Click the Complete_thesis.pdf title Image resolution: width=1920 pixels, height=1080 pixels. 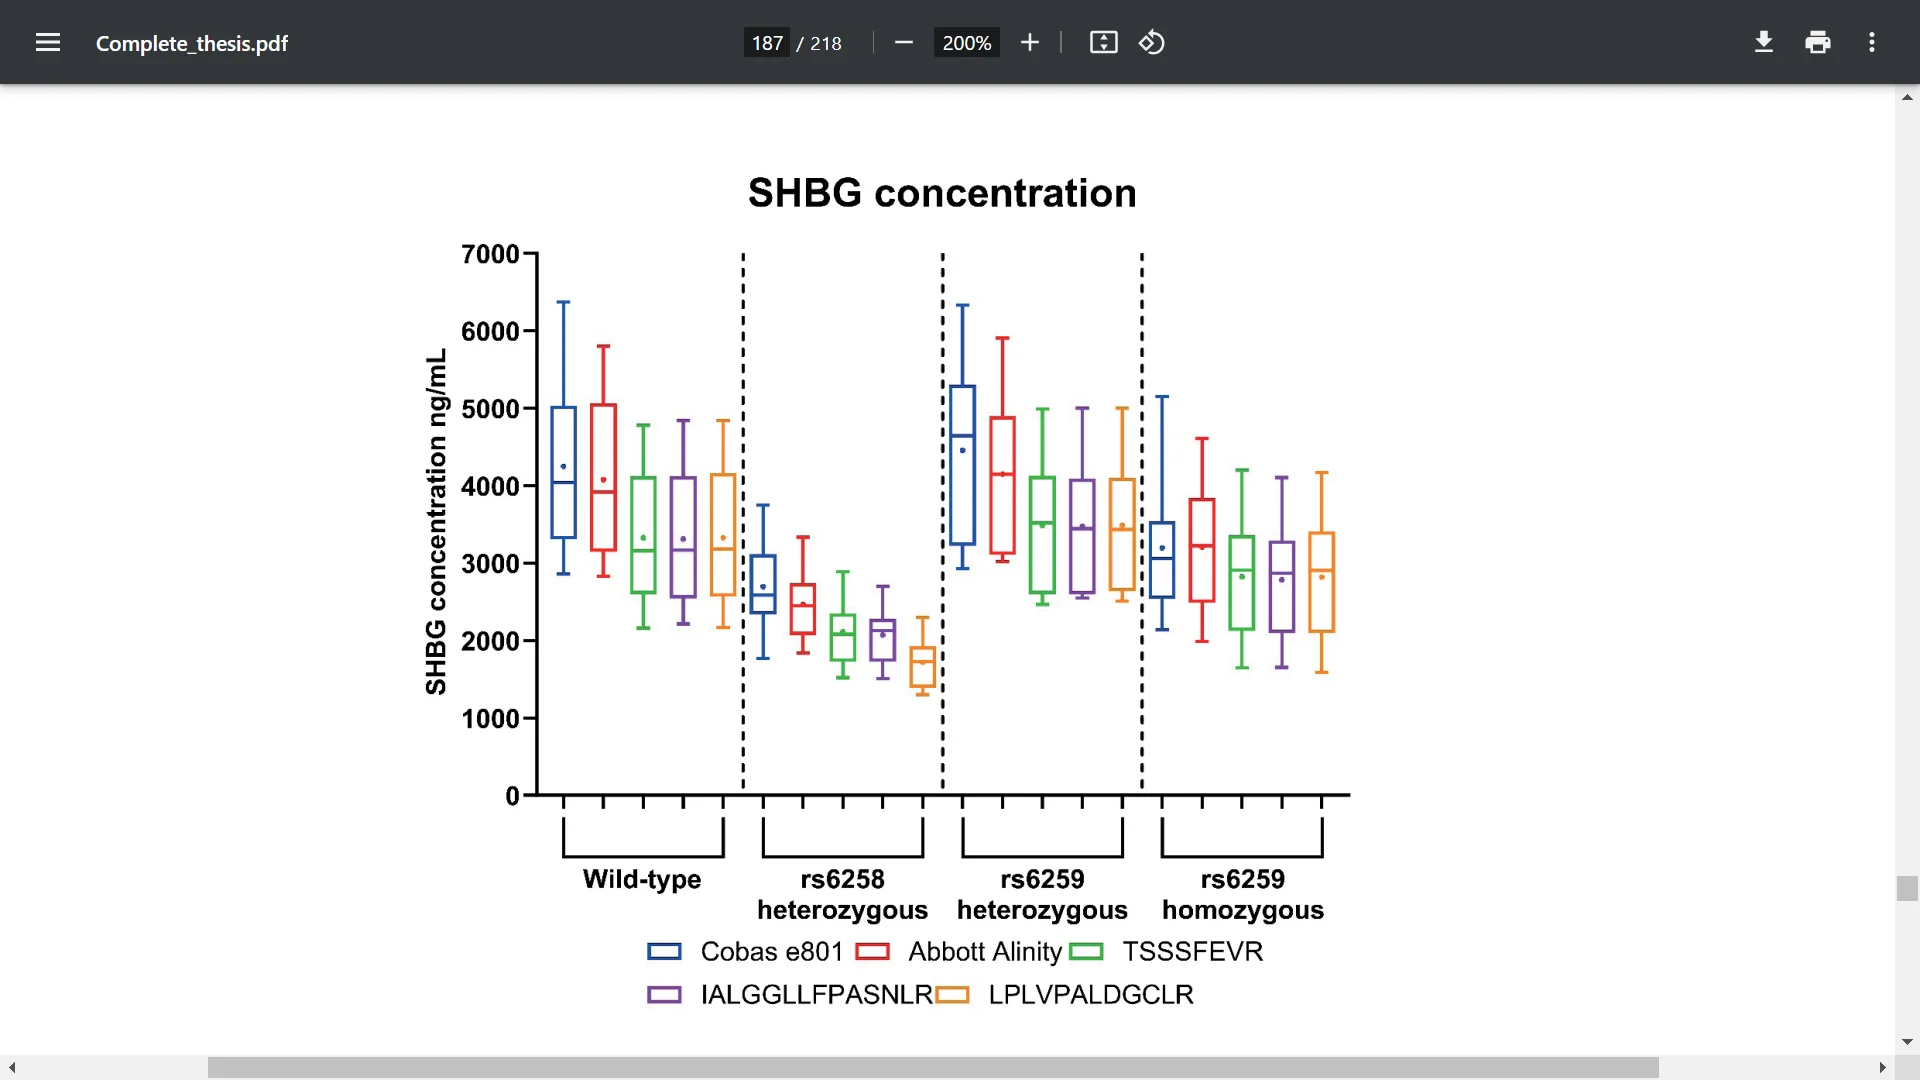point(192,43)
